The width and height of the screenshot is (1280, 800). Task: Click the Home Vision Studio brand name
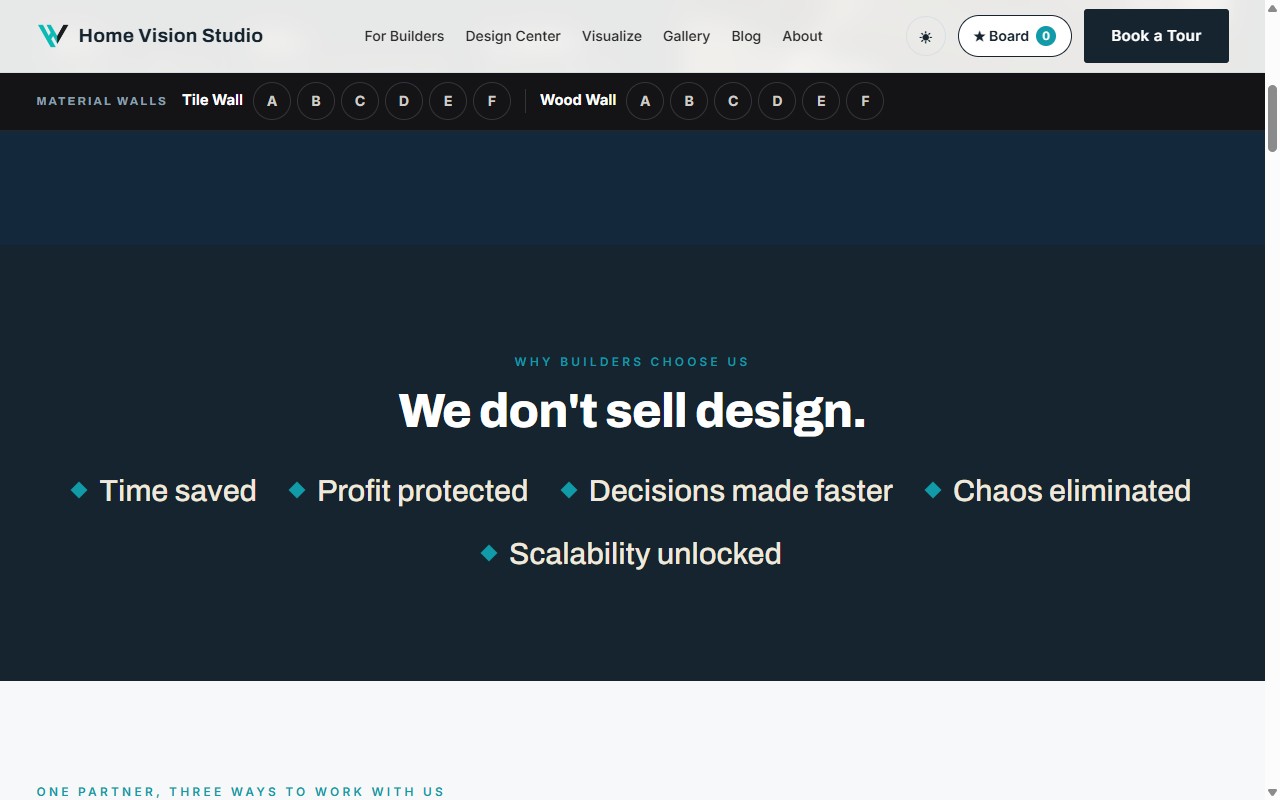[x=171, y=36]
